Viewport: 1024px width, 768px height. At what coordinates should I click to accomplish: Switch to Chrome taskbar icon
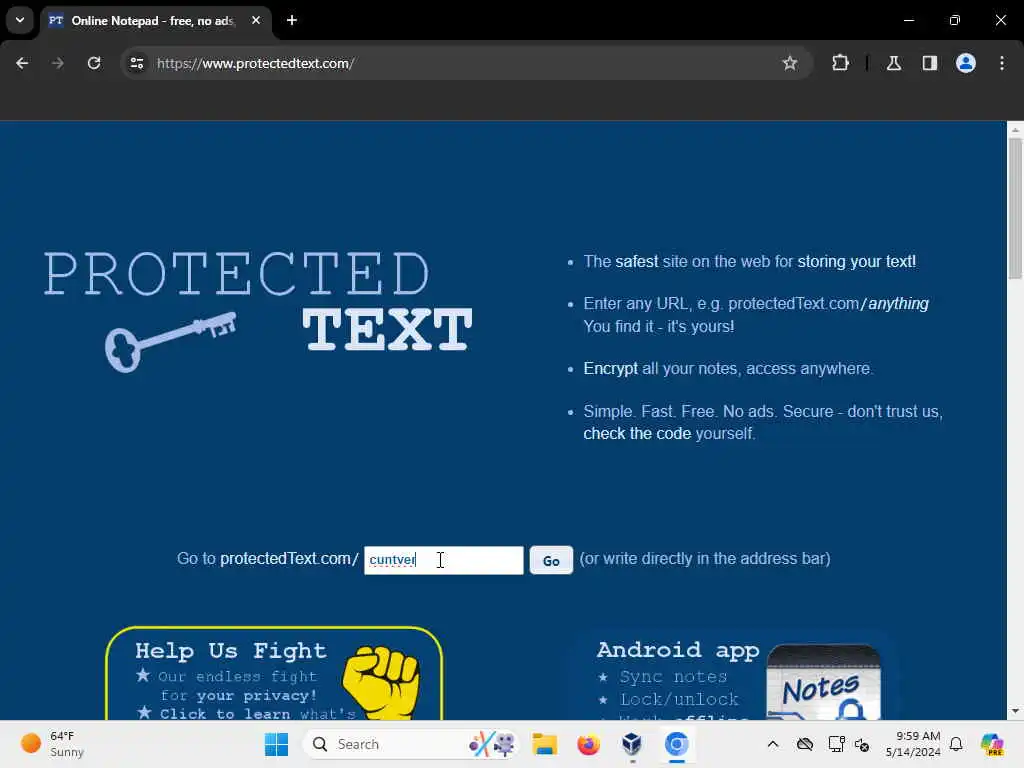click(x=677, y=744)
